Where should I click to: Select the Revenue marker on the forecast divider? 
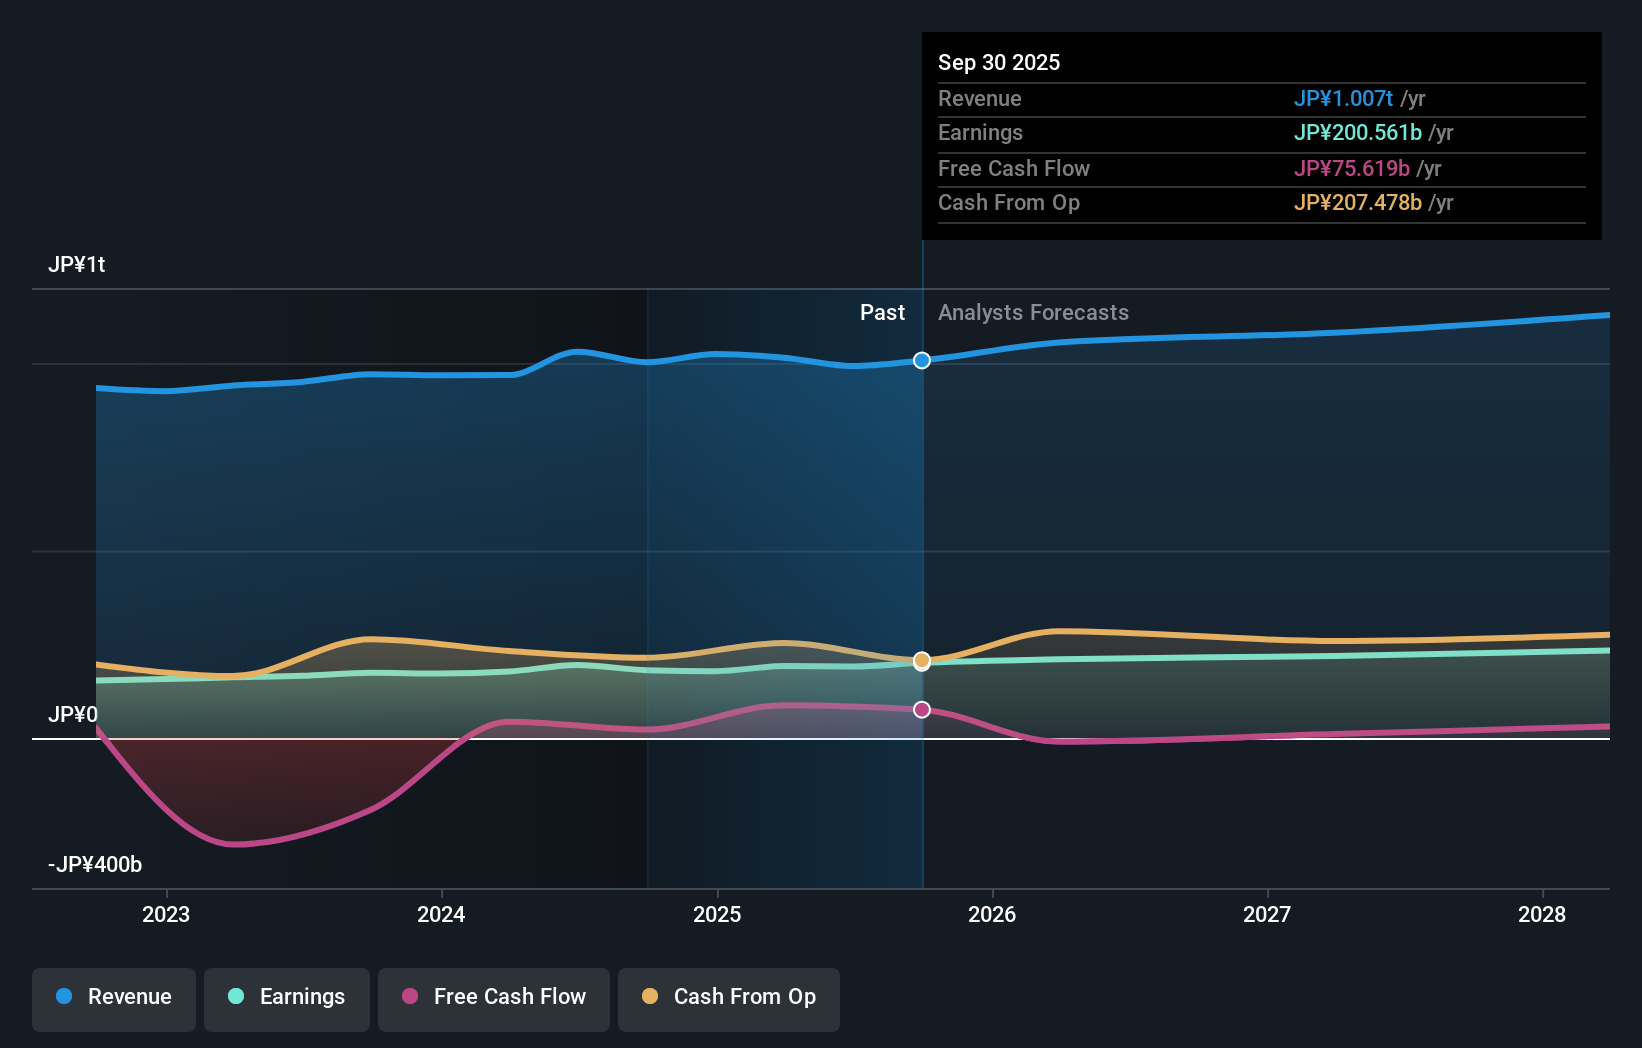click(x=921, y=361)
